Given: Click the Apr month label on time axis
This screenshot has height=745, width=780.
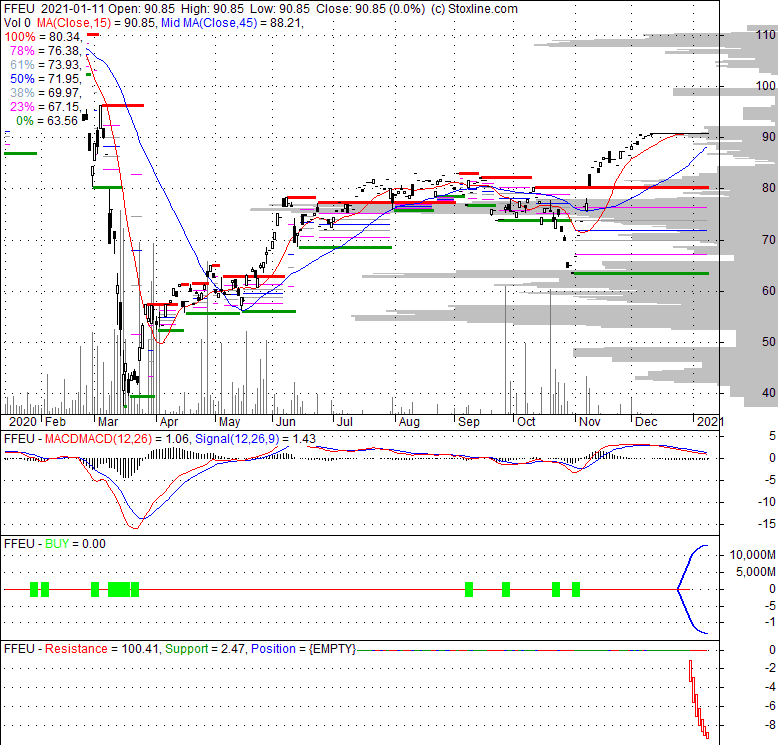Looking at the screenshot, I should 169,422.
